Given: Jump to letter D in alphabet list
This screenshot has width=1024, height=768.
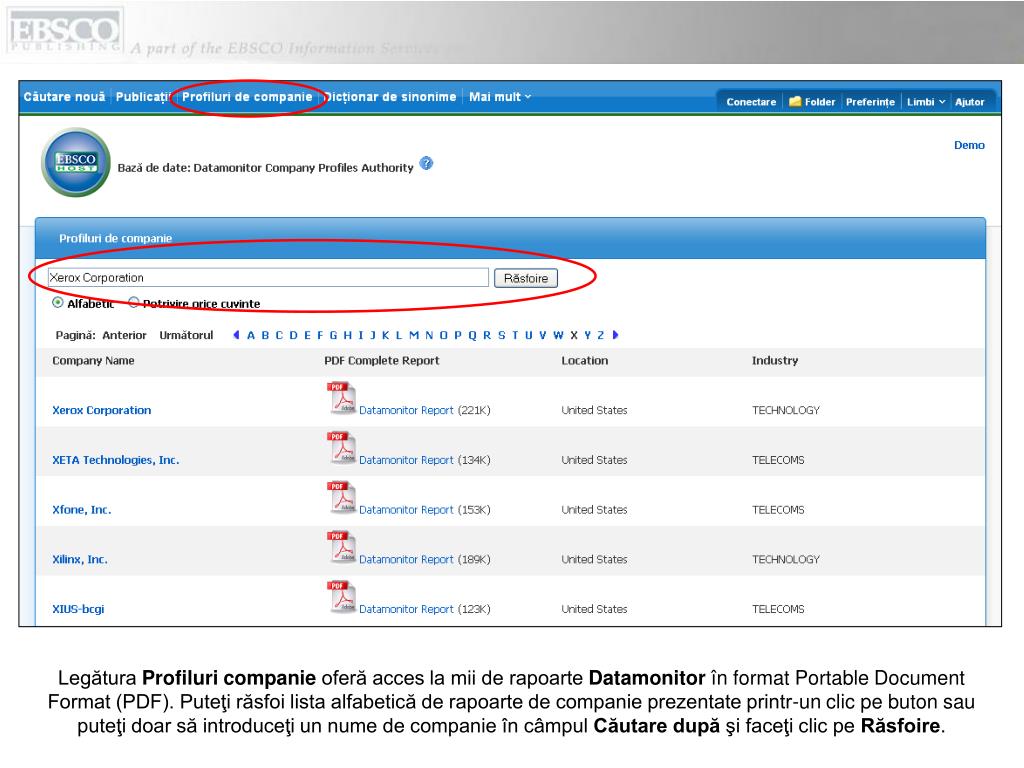Looking at the screenshot, I should (293, 335).
